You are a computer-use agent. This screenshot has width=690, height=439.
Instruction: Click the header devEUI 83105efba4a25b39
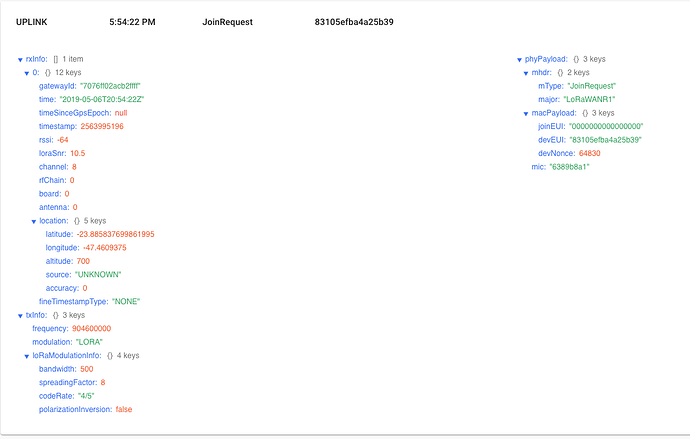click(354, 22)
